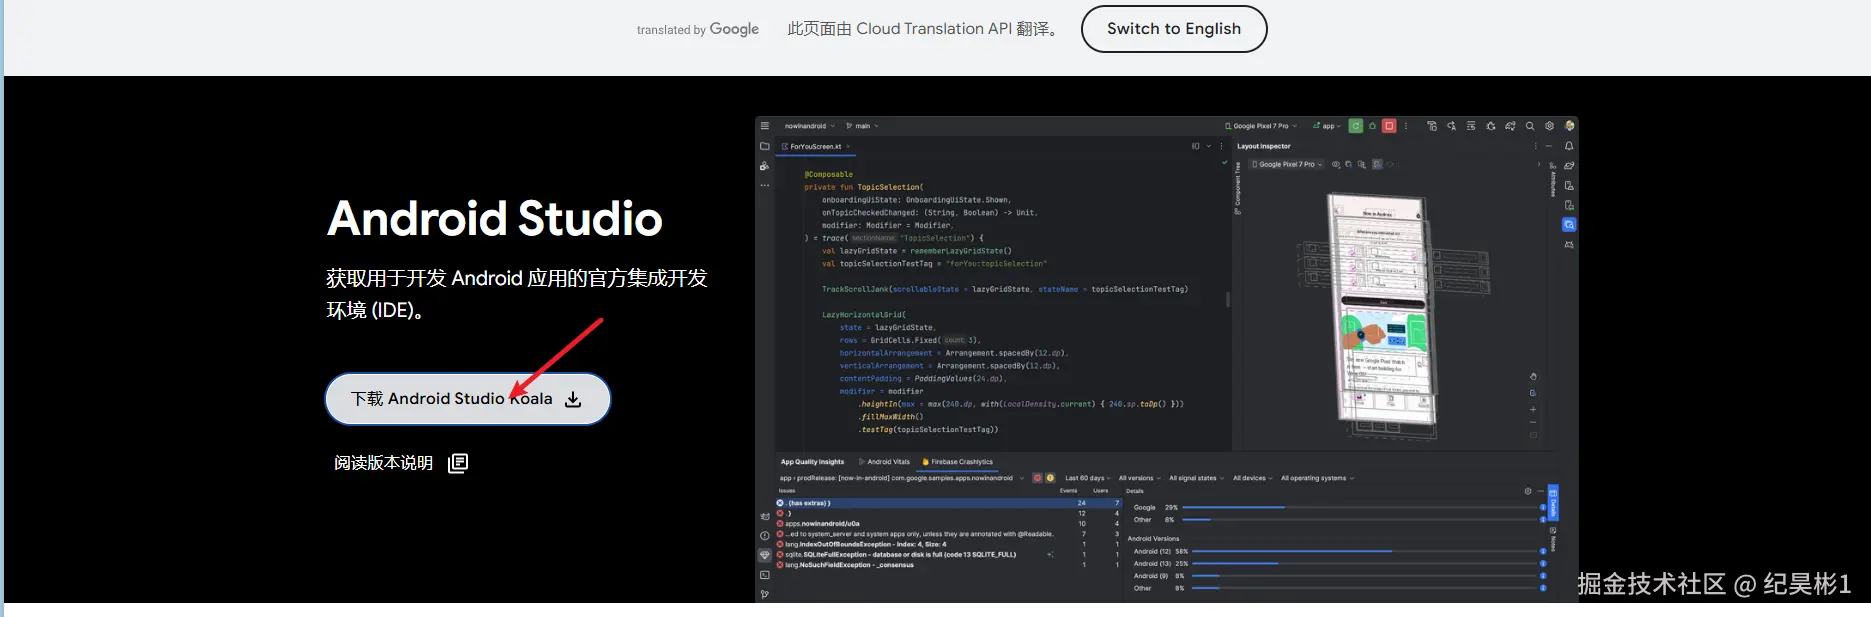
Task: Switch to the Firebase Crashlytics tab
Action: tap(957, 462)
